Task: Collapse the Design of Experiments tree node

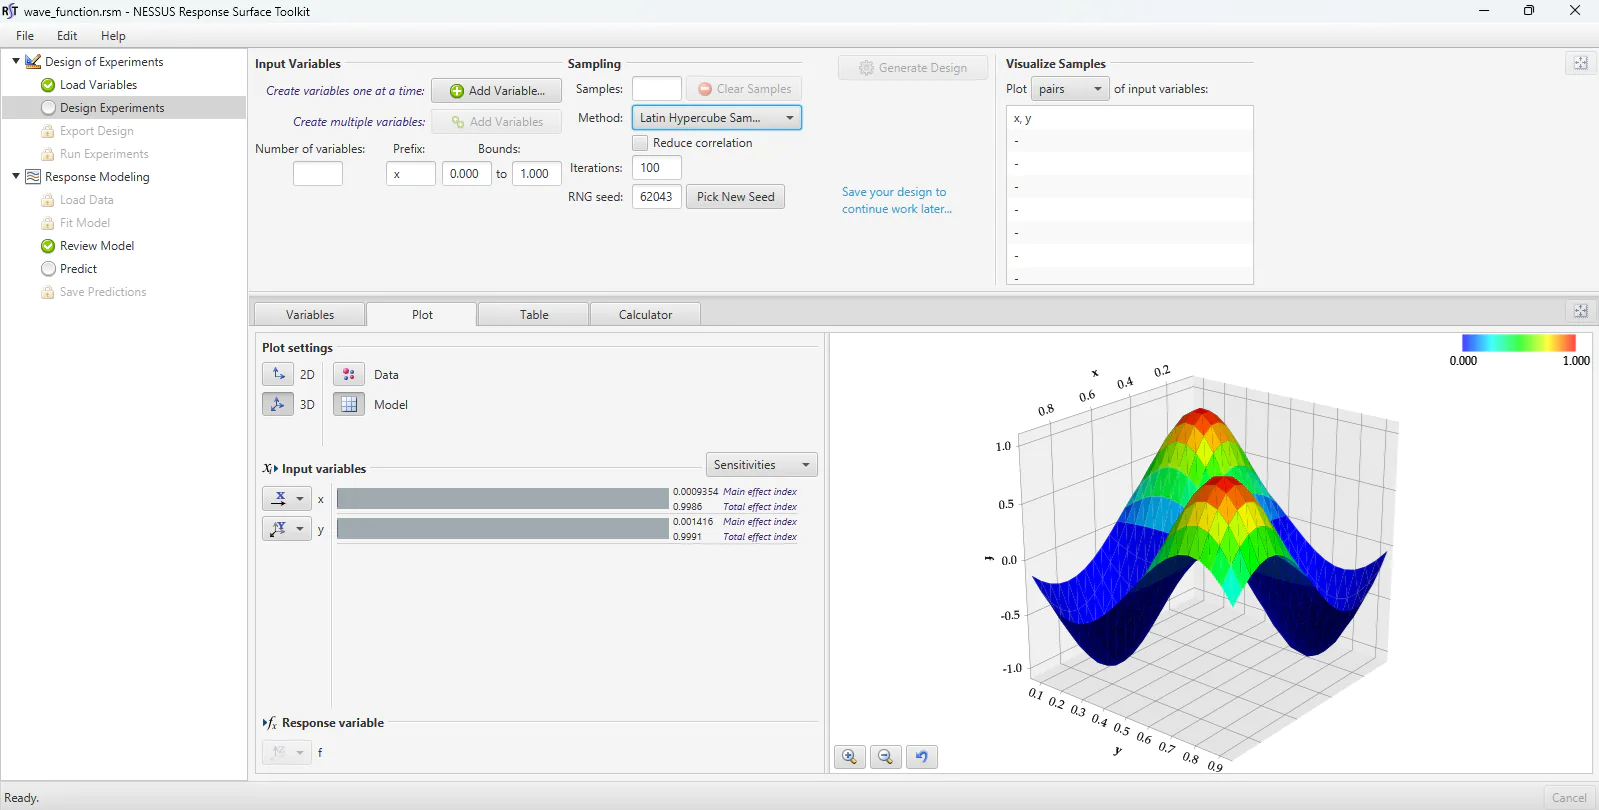Action: pyautogui.click(x=16, y=61)
